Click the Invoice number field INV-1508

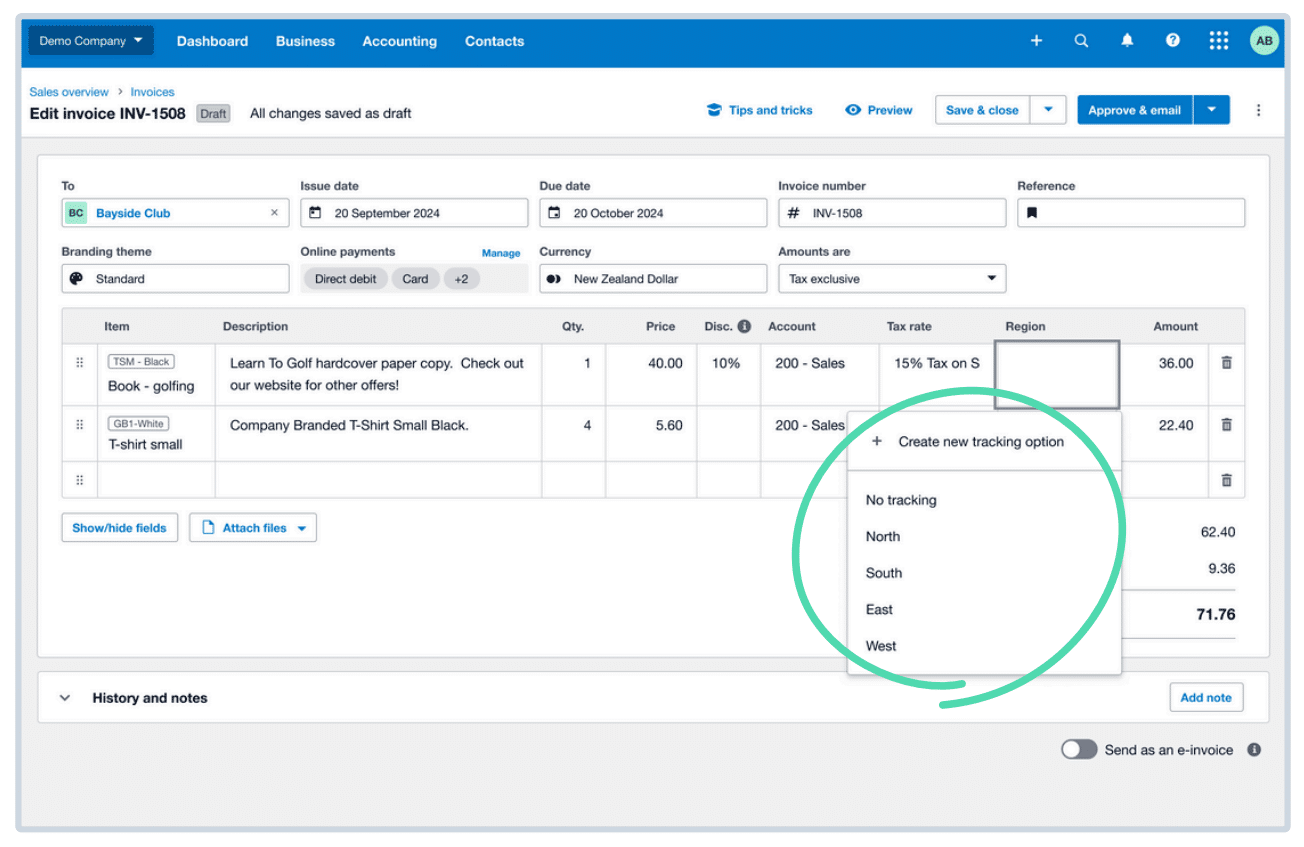pyautogui.click(x=892, y=213)
